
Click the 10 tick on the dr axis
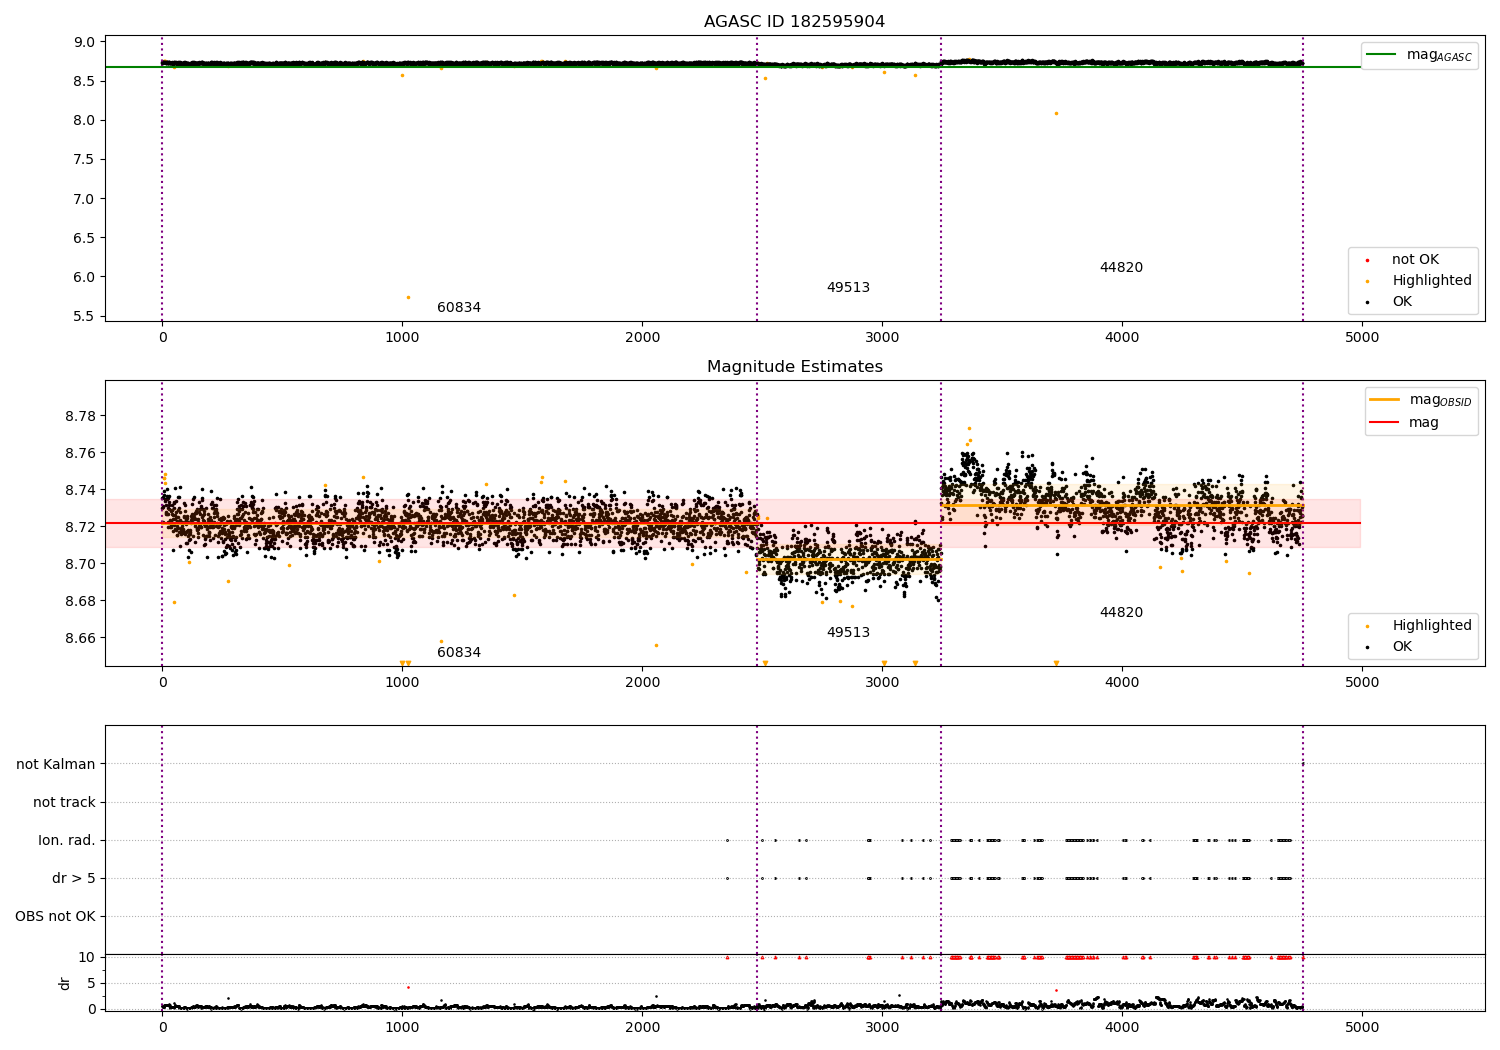(x=87, y=958)
